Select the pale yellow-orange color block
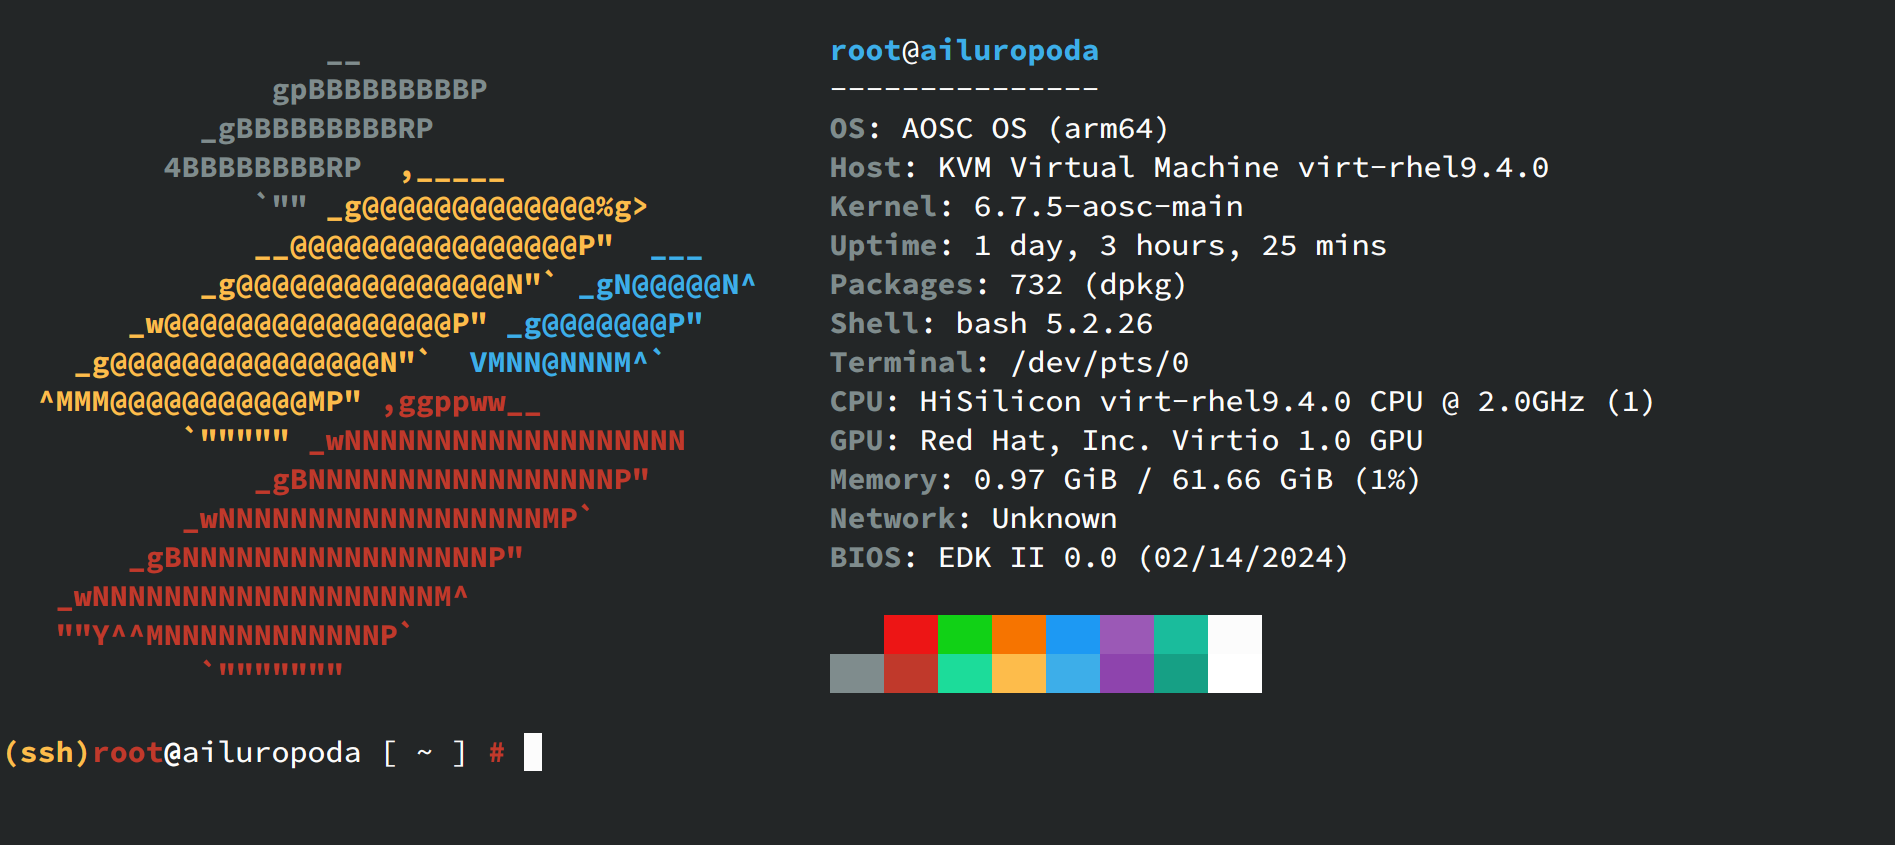1895x845 pixels. pyautogui.click(x=1018, y=673)
